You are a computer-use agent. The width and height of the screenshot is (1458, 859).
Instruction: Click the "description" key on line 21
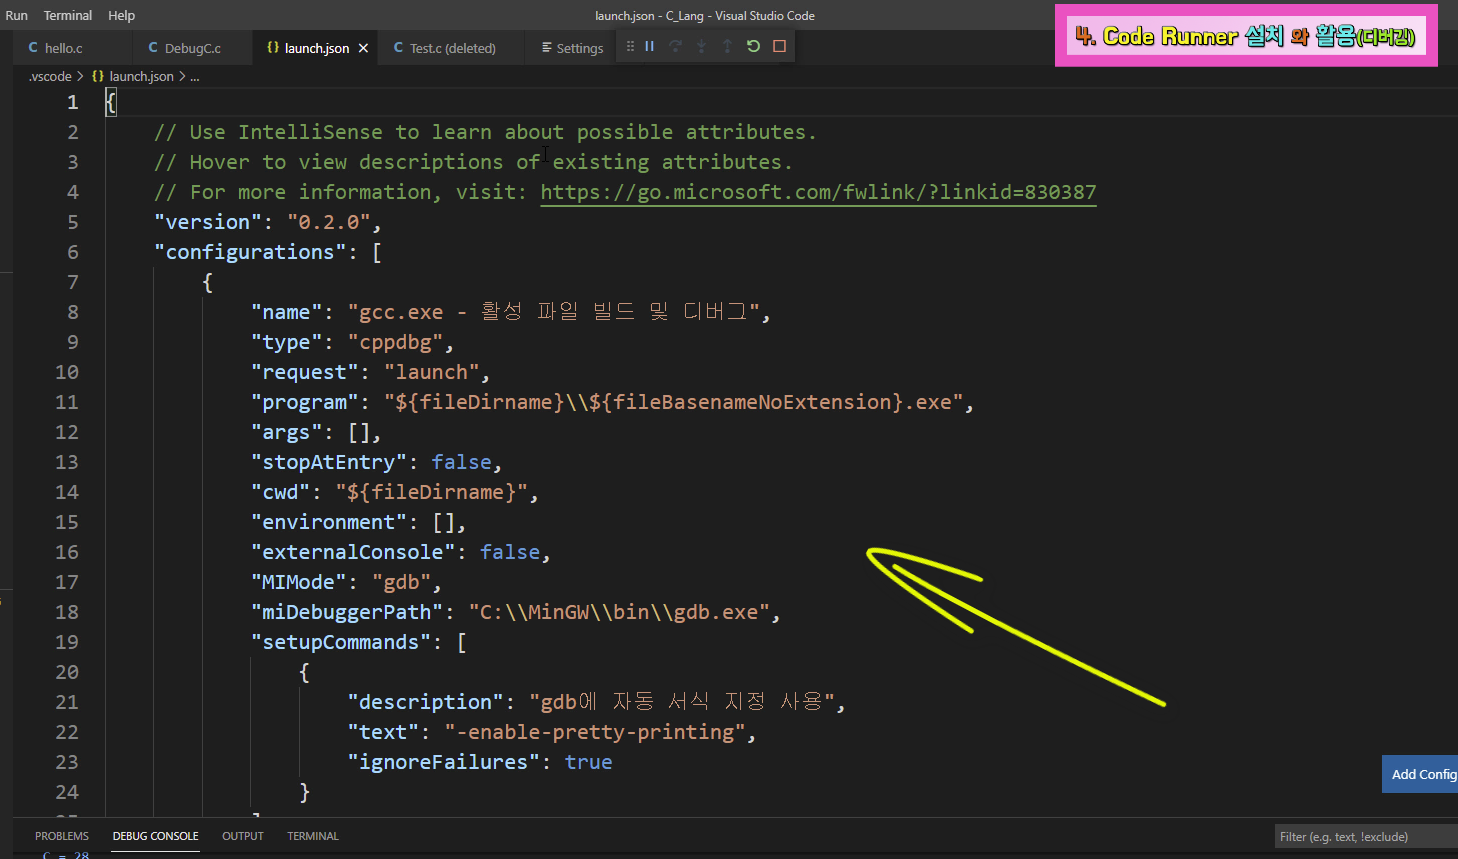tap(426, 702)
